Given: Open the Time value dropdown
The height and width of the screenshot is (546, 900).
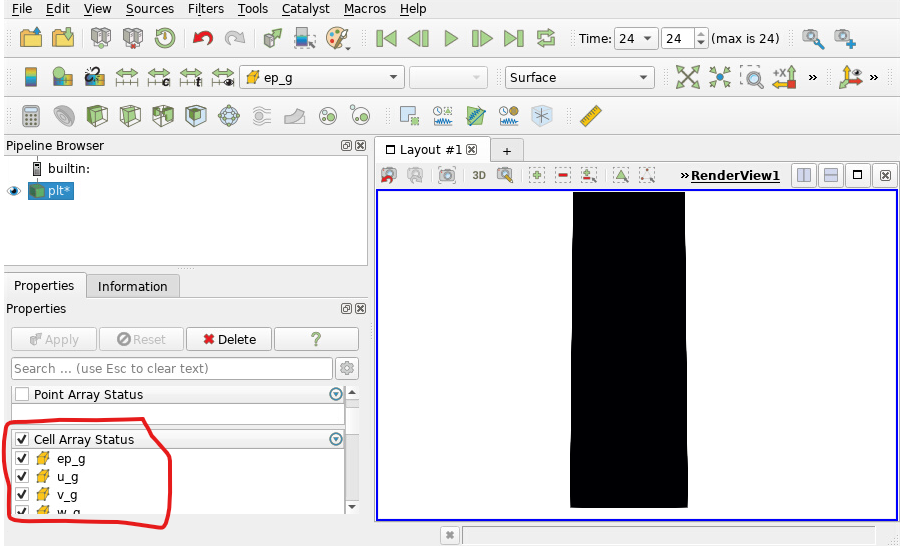Looking at the screenshot, I should pyautogui.click(x=636, y=38).
